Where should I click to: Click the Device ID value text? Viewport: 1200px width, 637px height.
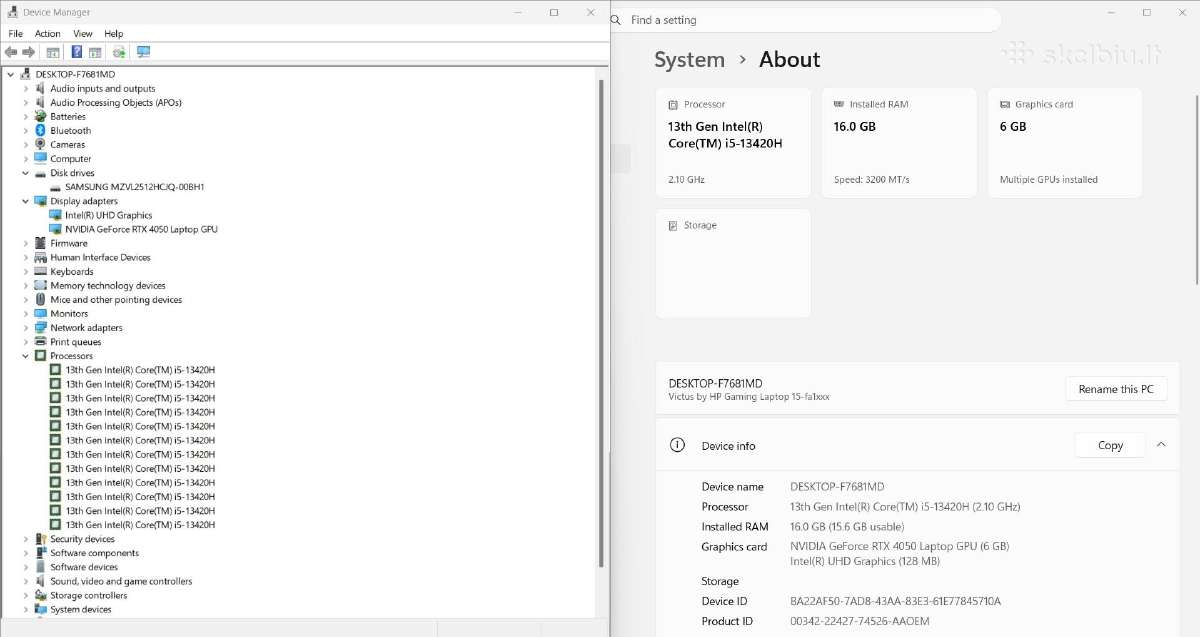pyautogui.click(x=895, y=601)
